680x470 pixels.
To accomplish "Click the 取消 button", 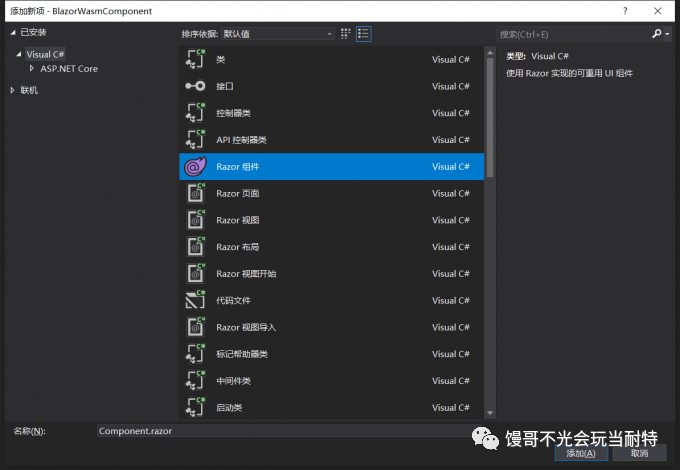I will point(640,454).
